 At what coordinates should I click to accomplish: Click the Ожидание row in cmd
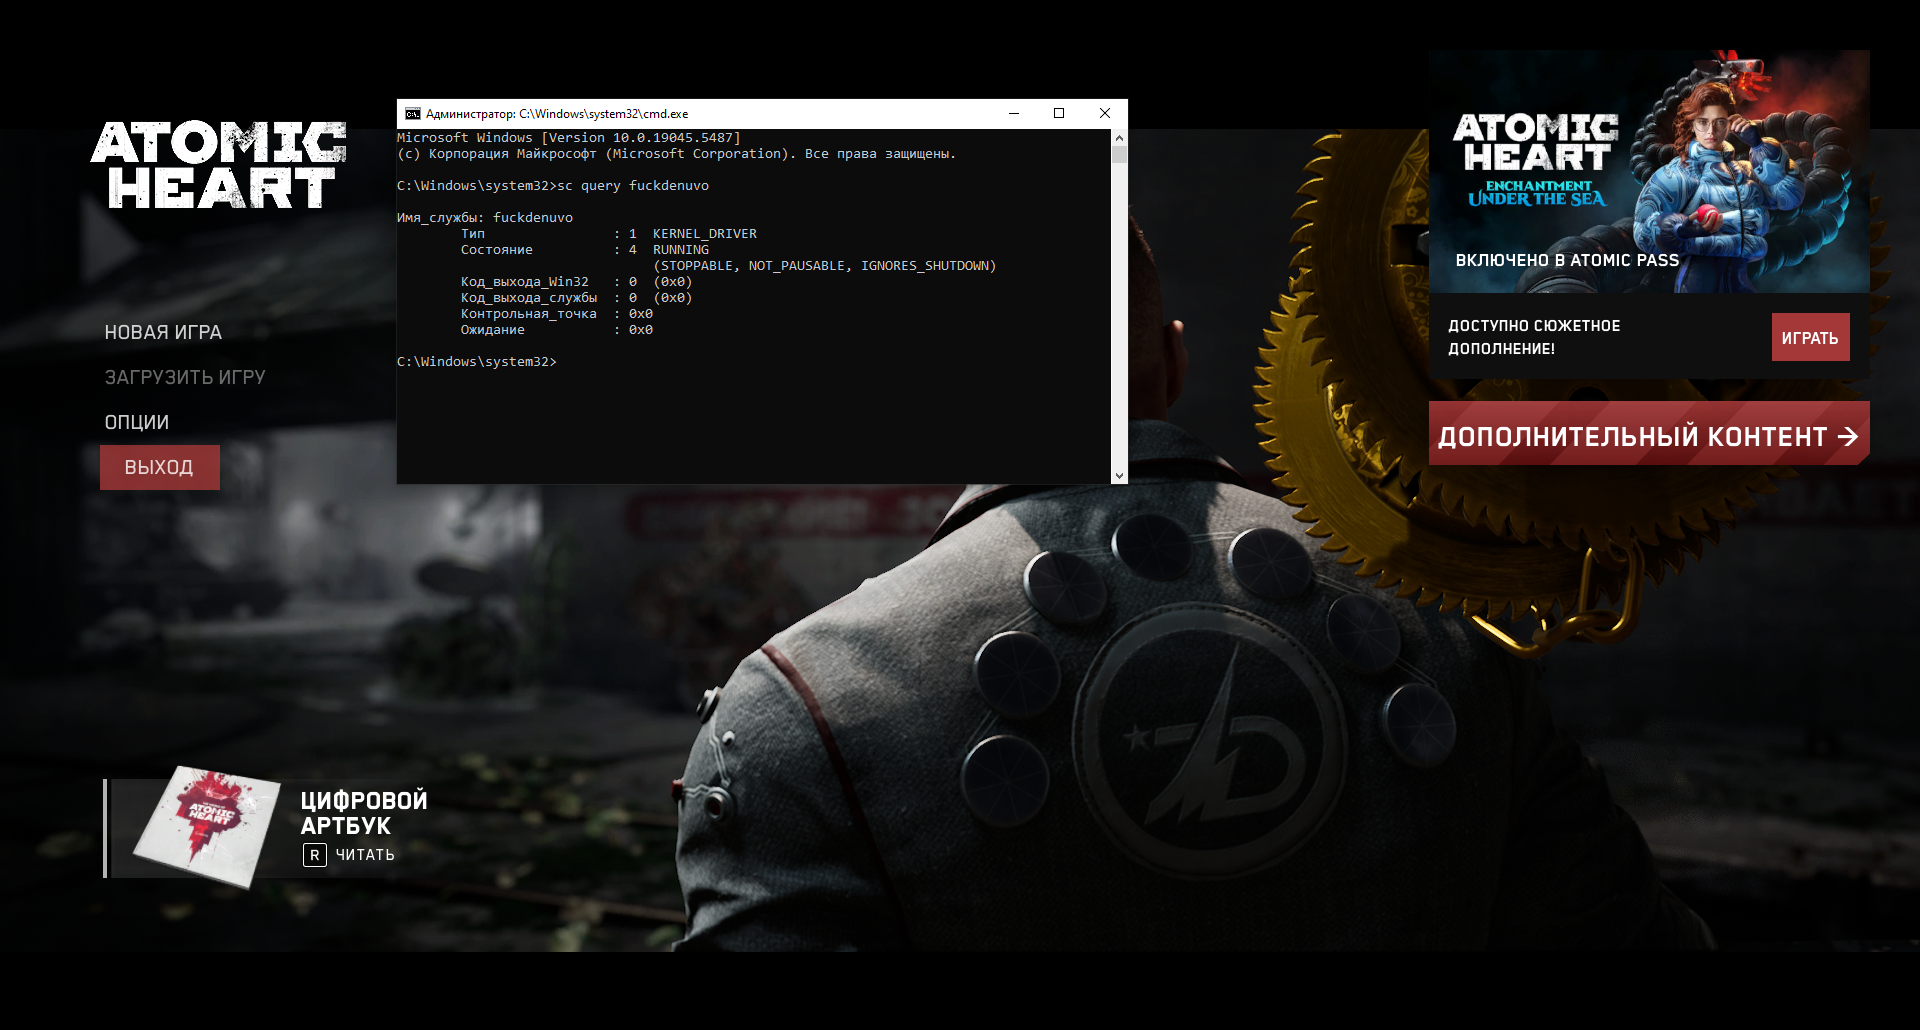point(557,330)
